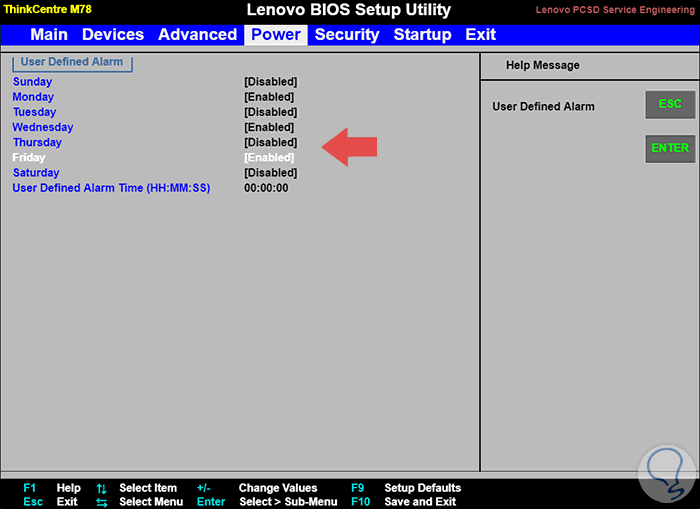Click the User Defined Alarm section header
The image size is (700, 509).
[72, 62]
